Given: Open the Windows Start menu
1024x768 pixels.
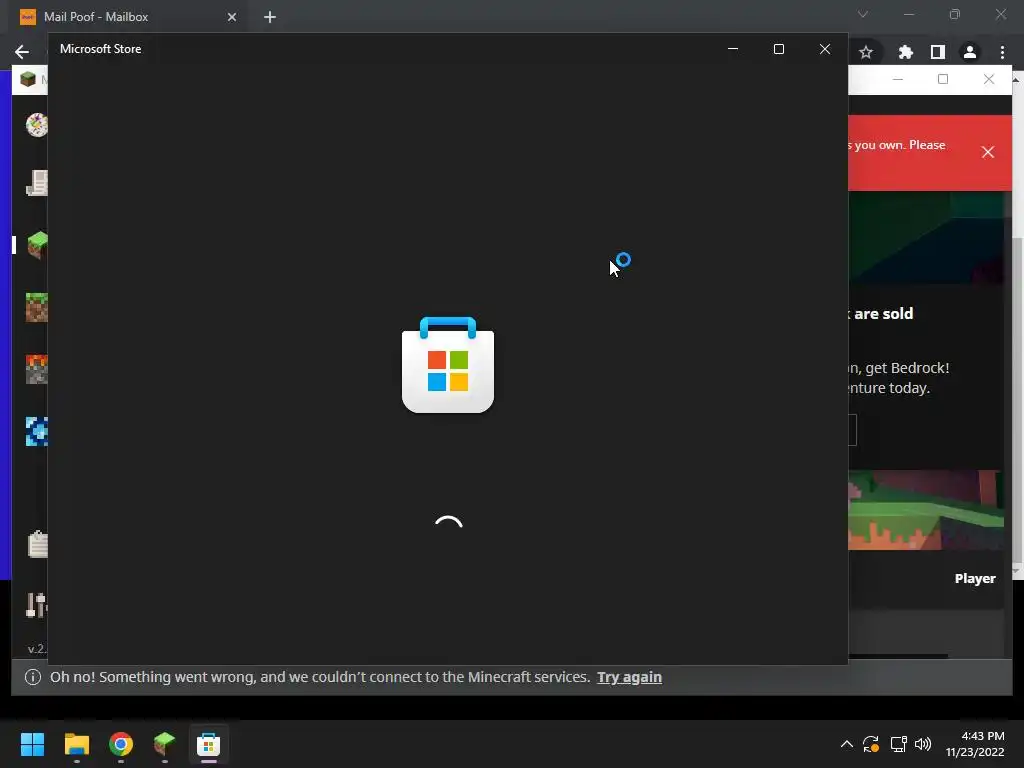Looking at the screenshot, I should [x=32, y=744].
